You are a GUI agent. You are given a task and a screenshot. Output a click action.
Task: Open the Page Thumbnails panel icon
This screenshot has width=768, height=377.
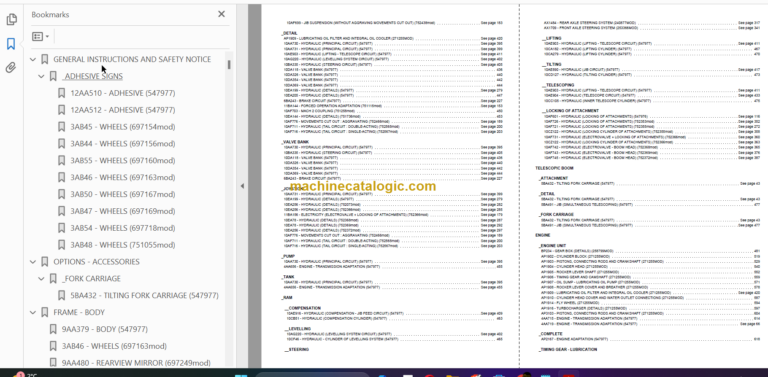[11, 20]
